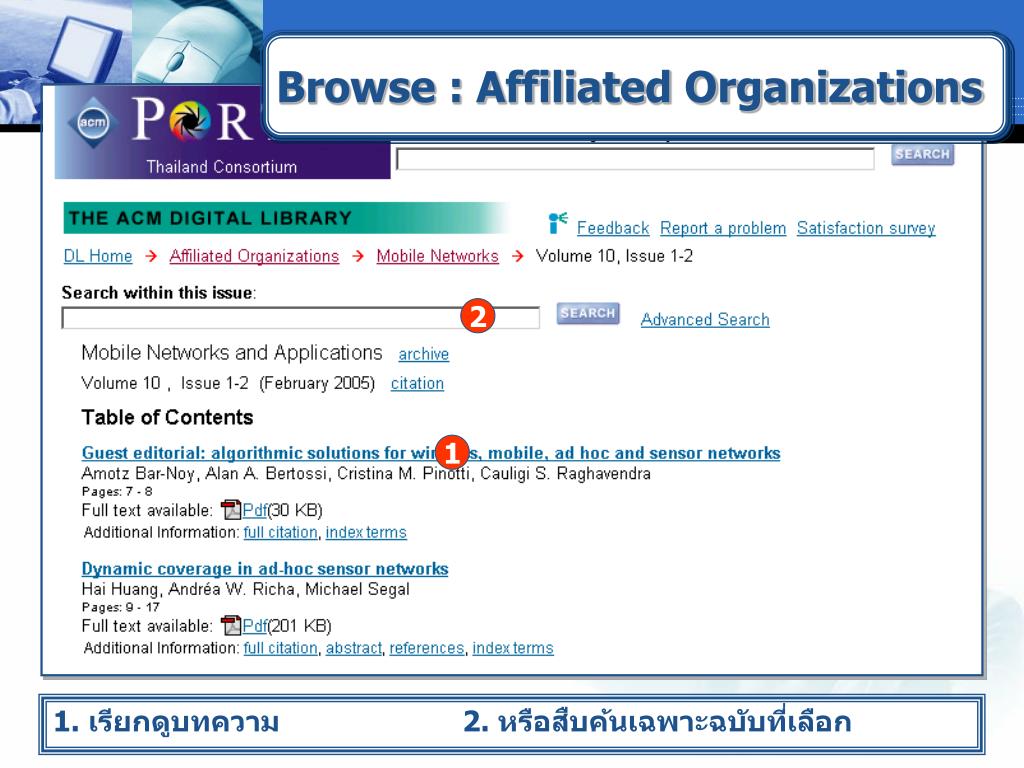Click the Volume 10, Issue 1-2 breadcrumb text
1024x768 pixels.
point(614,256)
